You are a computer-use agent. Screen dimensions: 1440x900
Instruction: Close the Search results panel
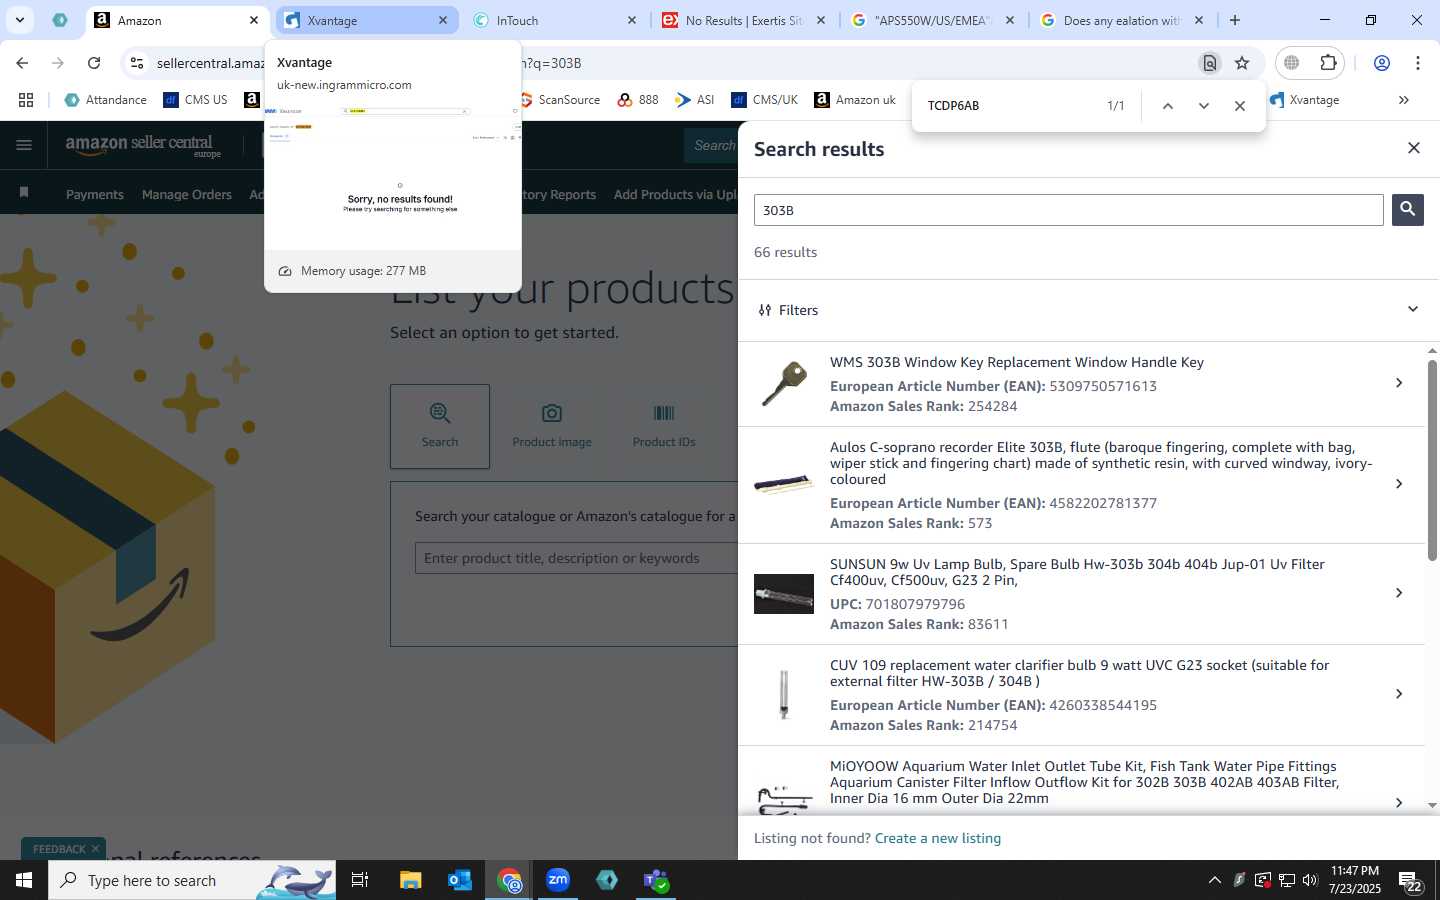pyautogui.click(x=1413, y=148)
